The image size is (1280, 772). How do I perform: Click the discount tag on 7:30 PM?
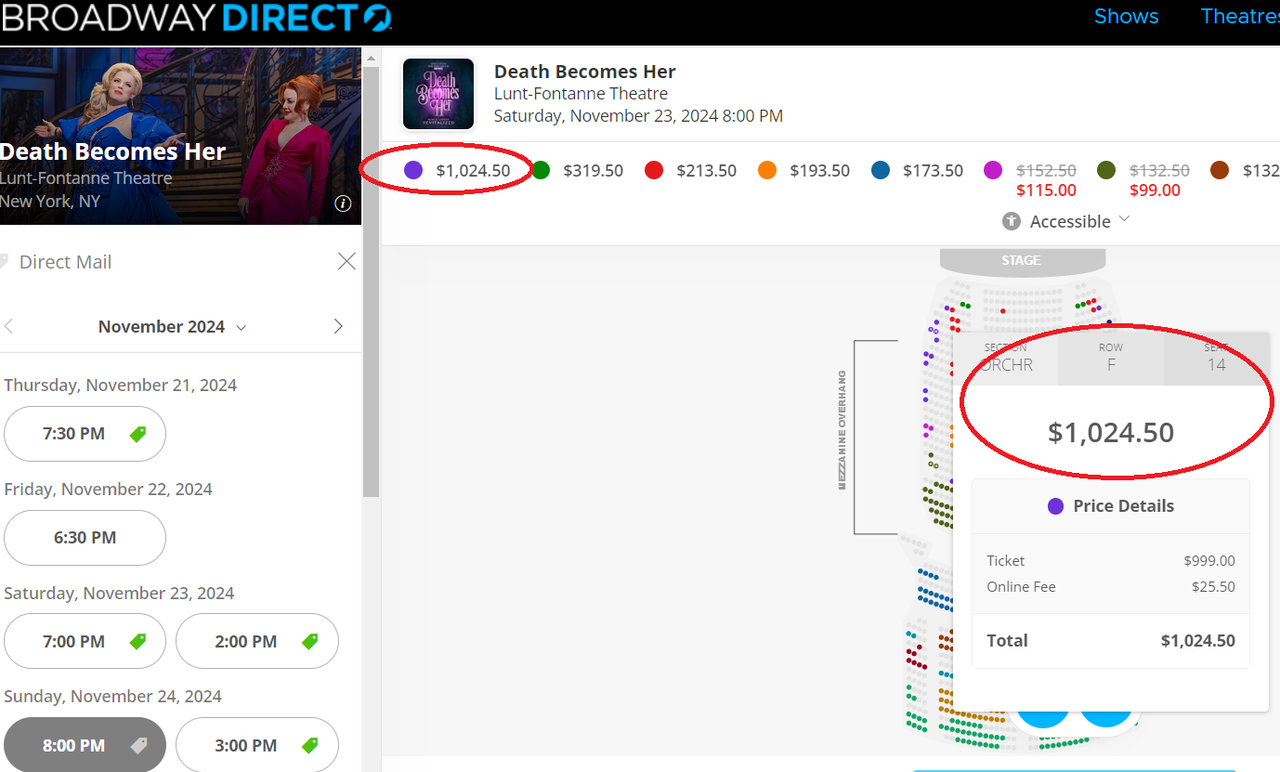138,434
